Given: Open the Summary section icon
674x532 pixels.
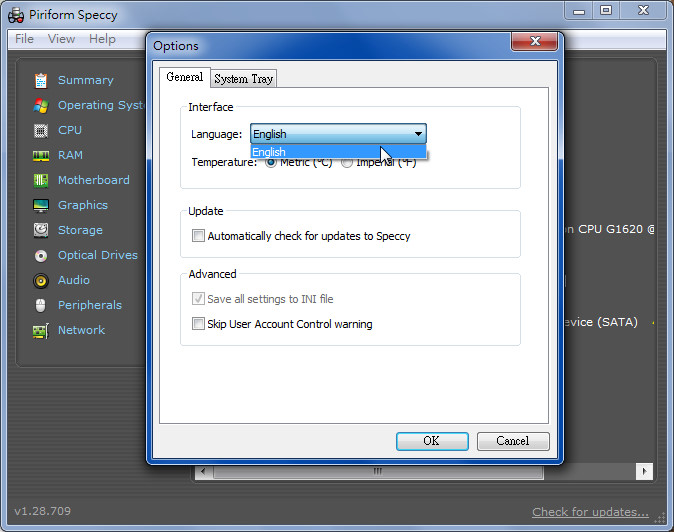Looking at the screenshot, I should (41, 80).
